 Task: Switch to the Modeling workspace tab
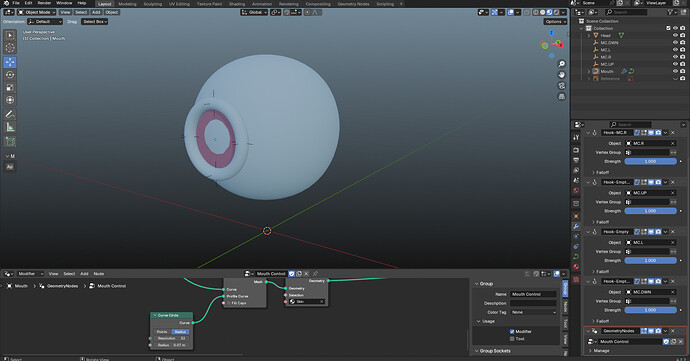pos(127,4)
